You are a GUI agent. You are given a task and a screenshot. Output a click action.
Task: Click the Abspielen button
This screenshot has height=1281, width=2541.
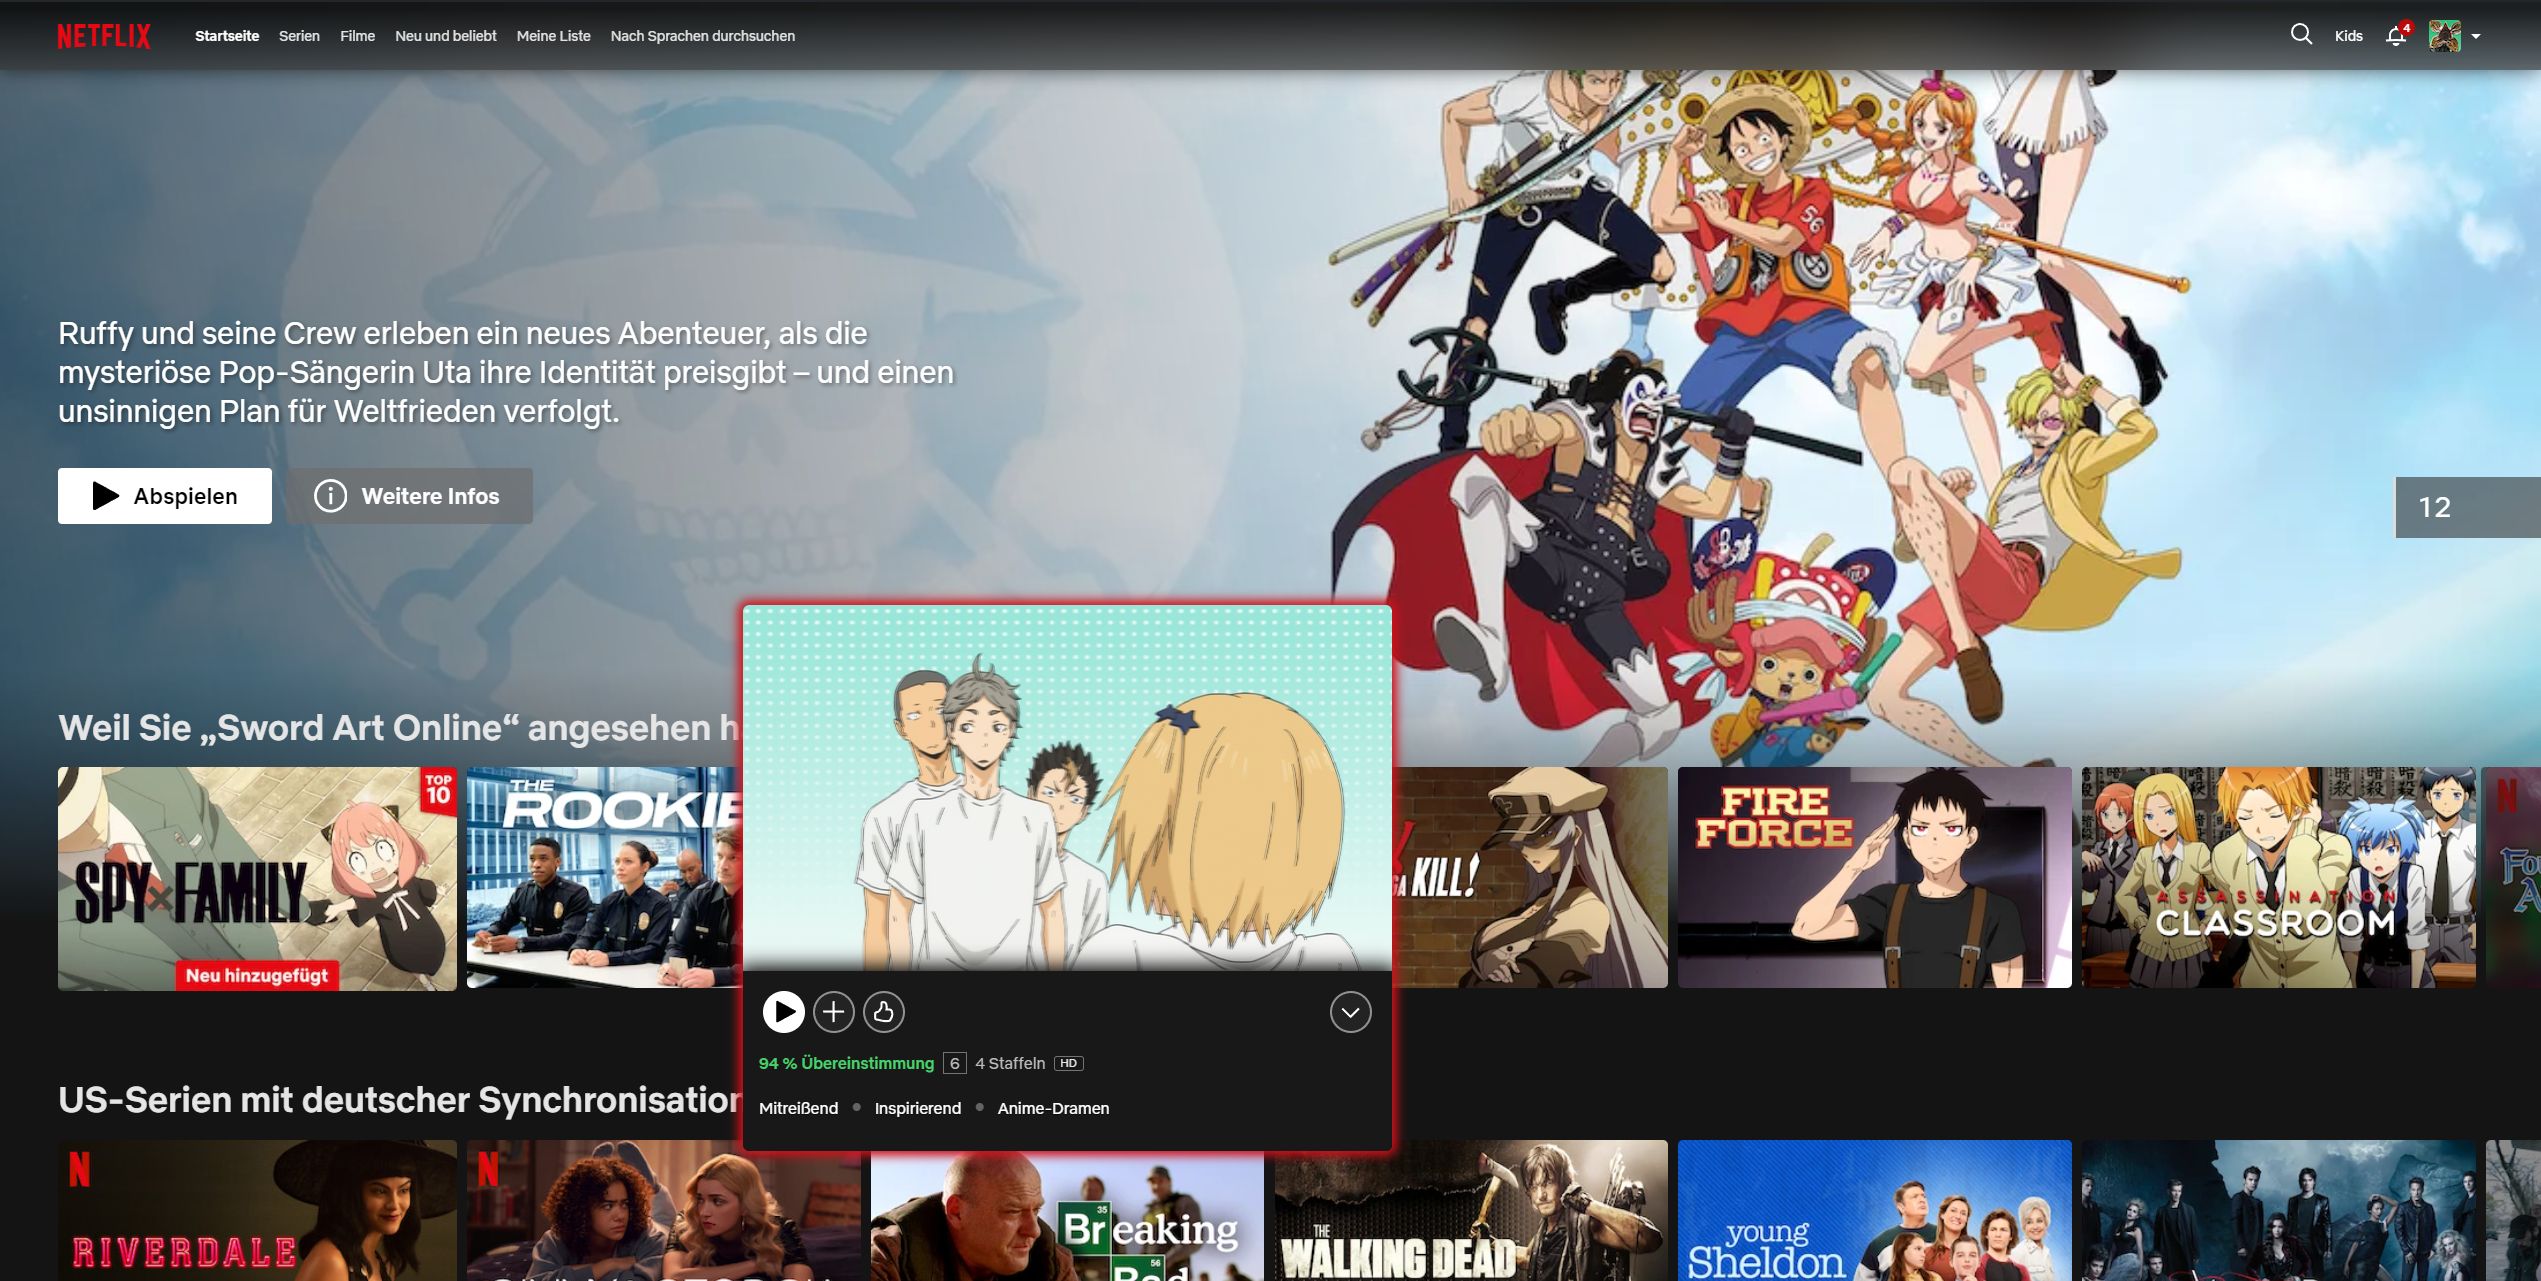(x=165, y=496)
